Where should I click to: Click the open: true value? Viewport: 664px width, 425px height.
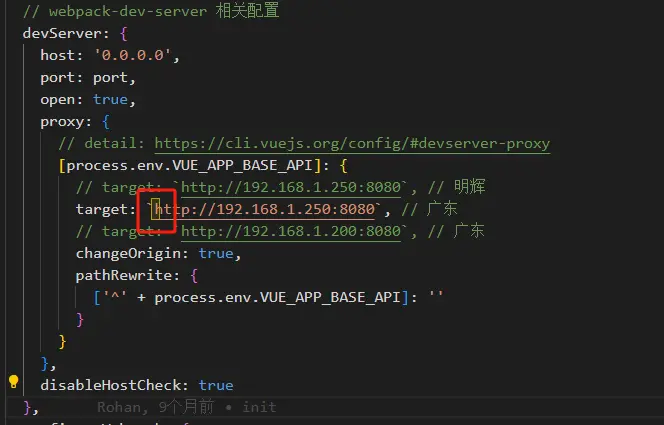coord(110,99)
